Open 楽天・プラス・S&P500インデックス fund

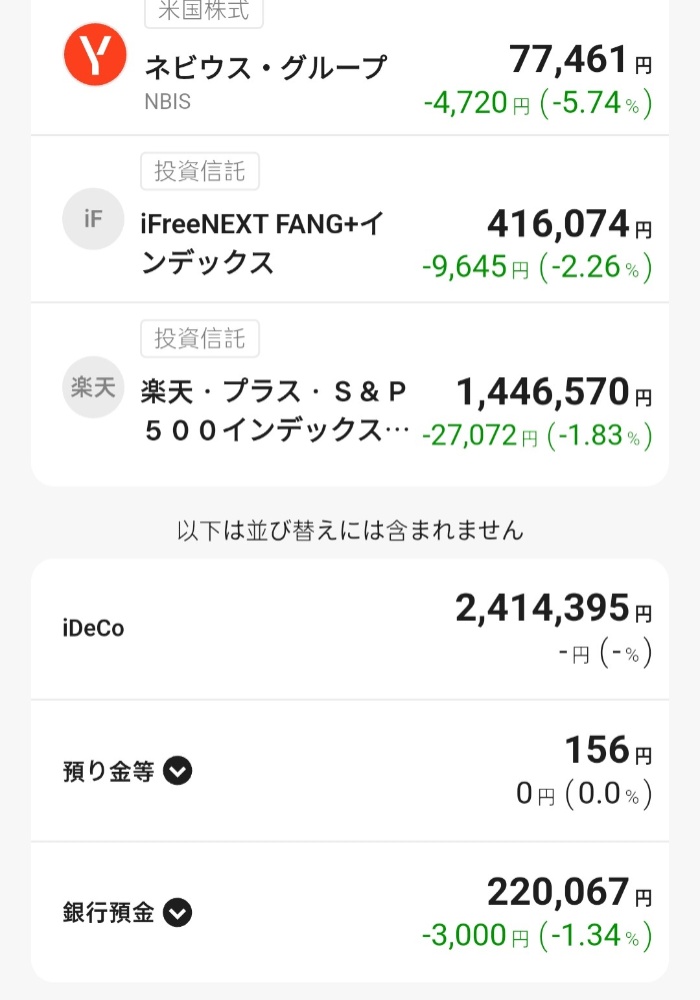pyautogui.click(x=350, y=394)
